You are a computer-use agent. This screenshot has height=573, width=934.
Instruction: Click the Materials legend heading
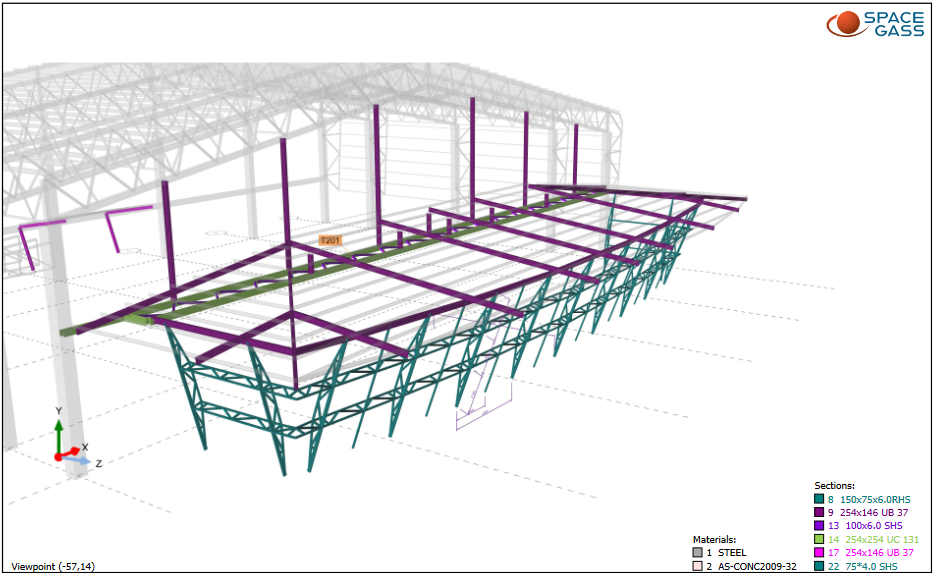click(x=714, y=539)
